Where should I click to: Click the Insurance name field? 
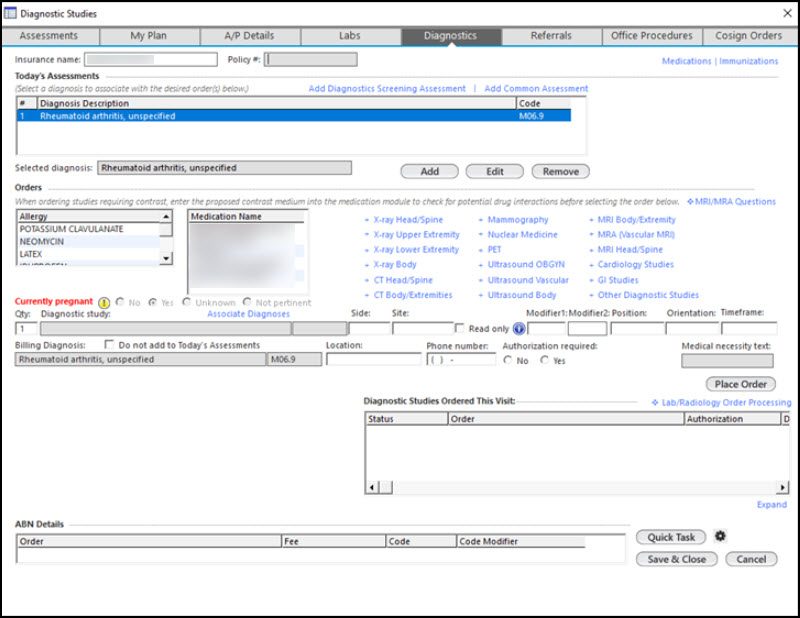click(151, 59)
